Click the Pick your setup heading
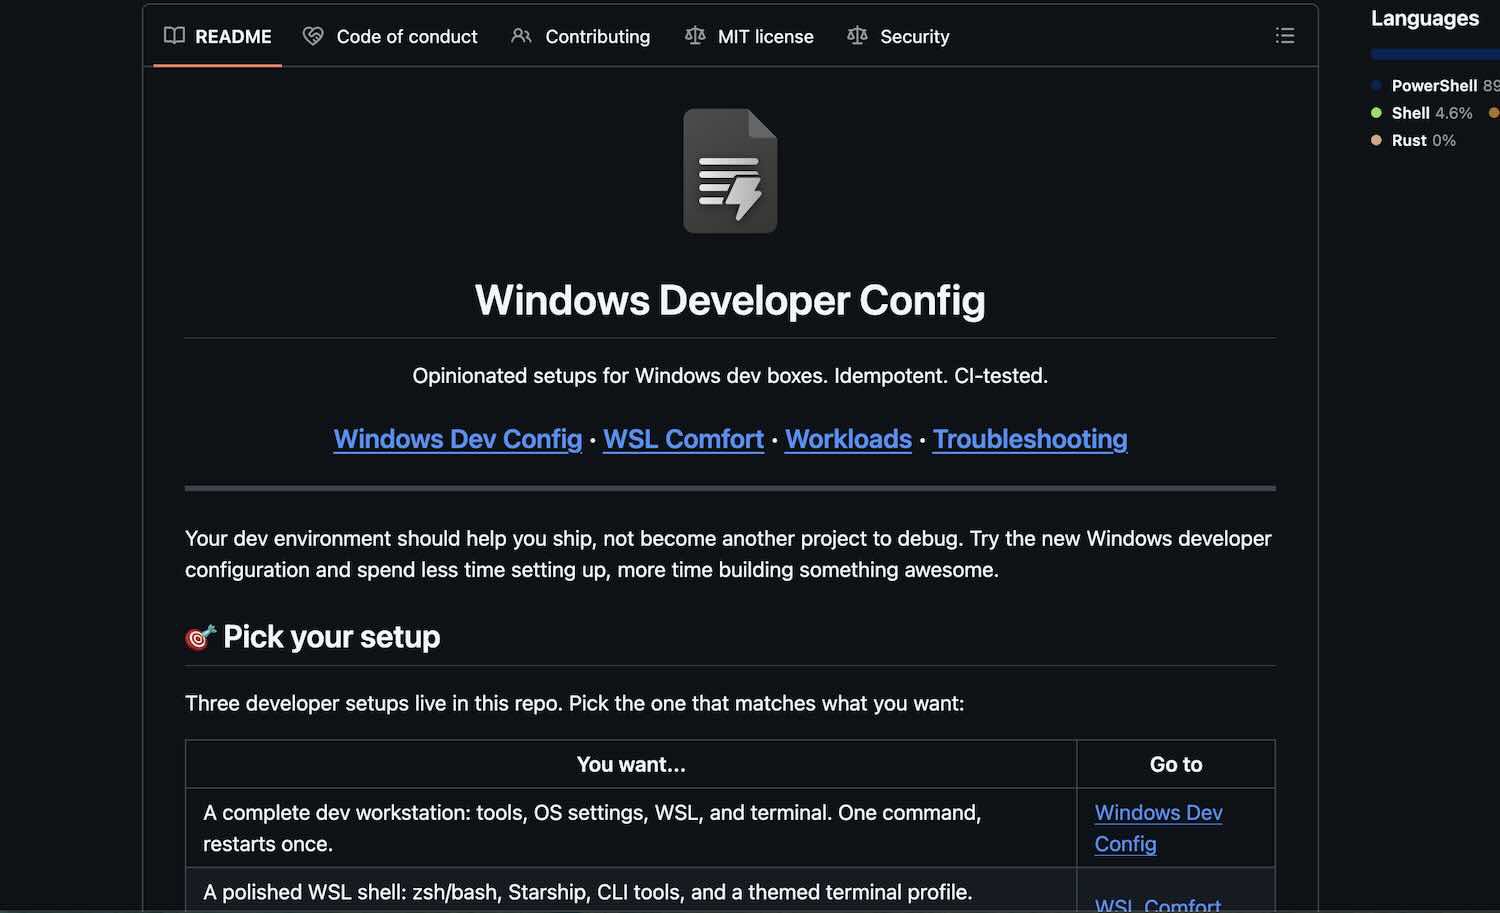This screenshot has width=1500, height=913. coord(331,637)
